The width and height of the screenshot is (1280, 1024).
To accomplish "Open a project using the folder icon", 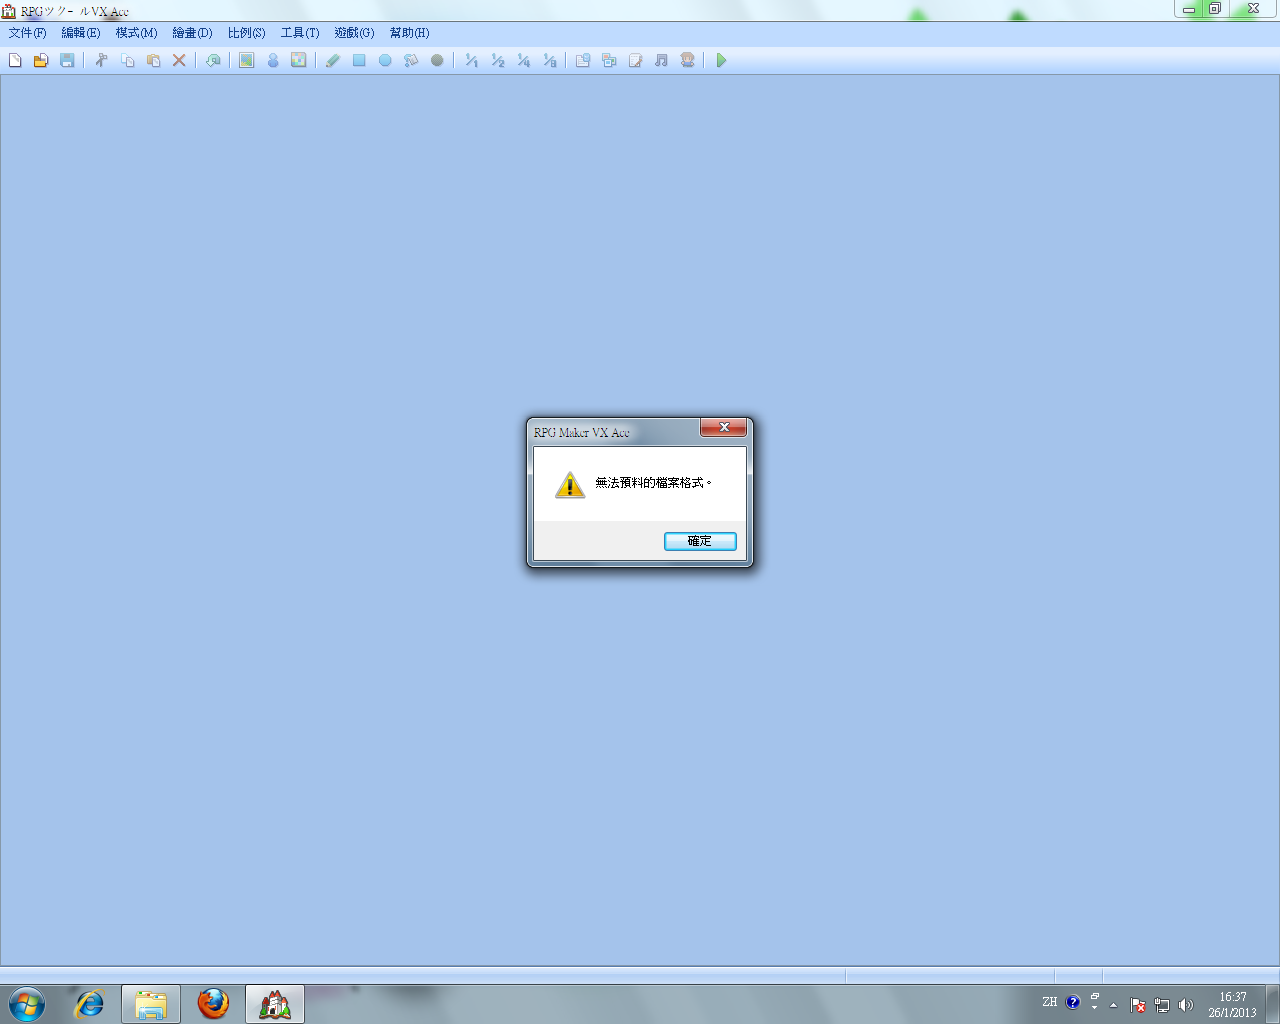I will (x=41, y=61).
